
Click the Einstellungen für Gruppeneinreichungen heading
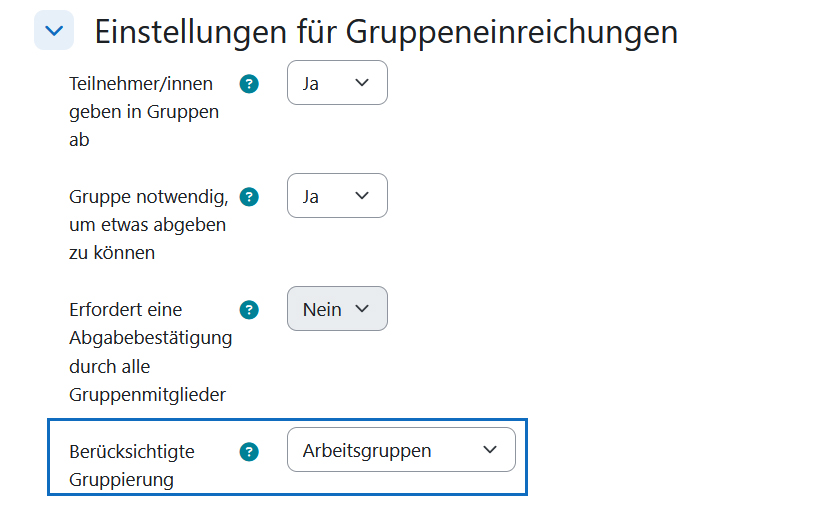click(386, 32)
